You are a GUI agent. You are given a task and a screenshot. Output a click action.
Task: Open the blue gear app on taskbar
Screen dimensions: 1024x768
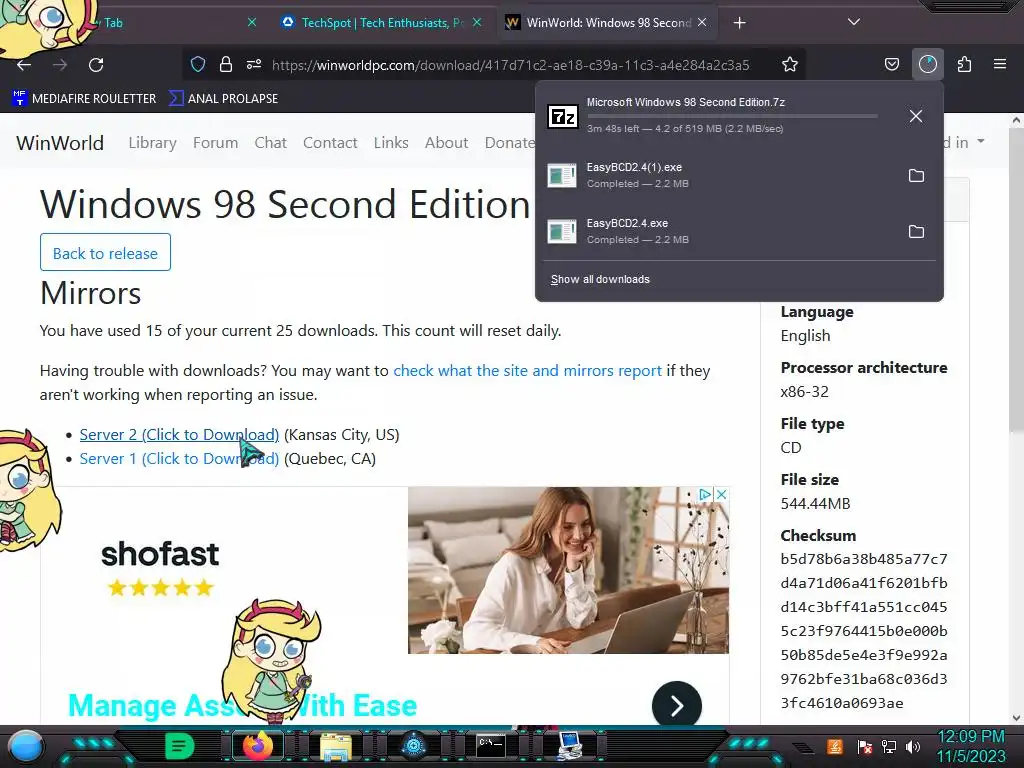(x=413, y=746)
